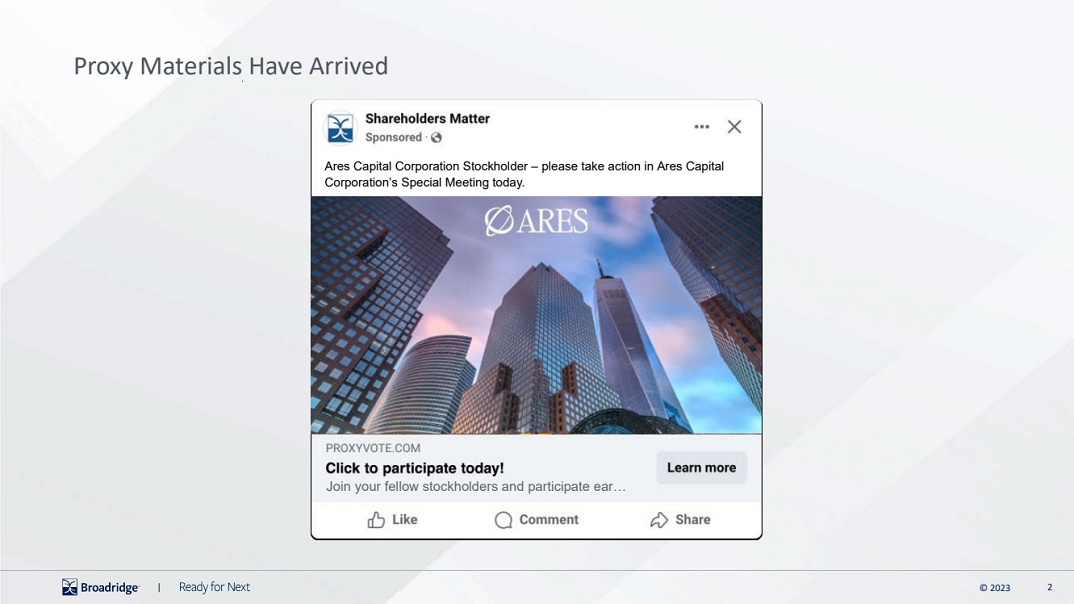Image resolution: width=1074 pixels, height=604 pixels.
Task: Click the Ares Capital Corporation Stockholder post text
Action: tap(524, 174)
